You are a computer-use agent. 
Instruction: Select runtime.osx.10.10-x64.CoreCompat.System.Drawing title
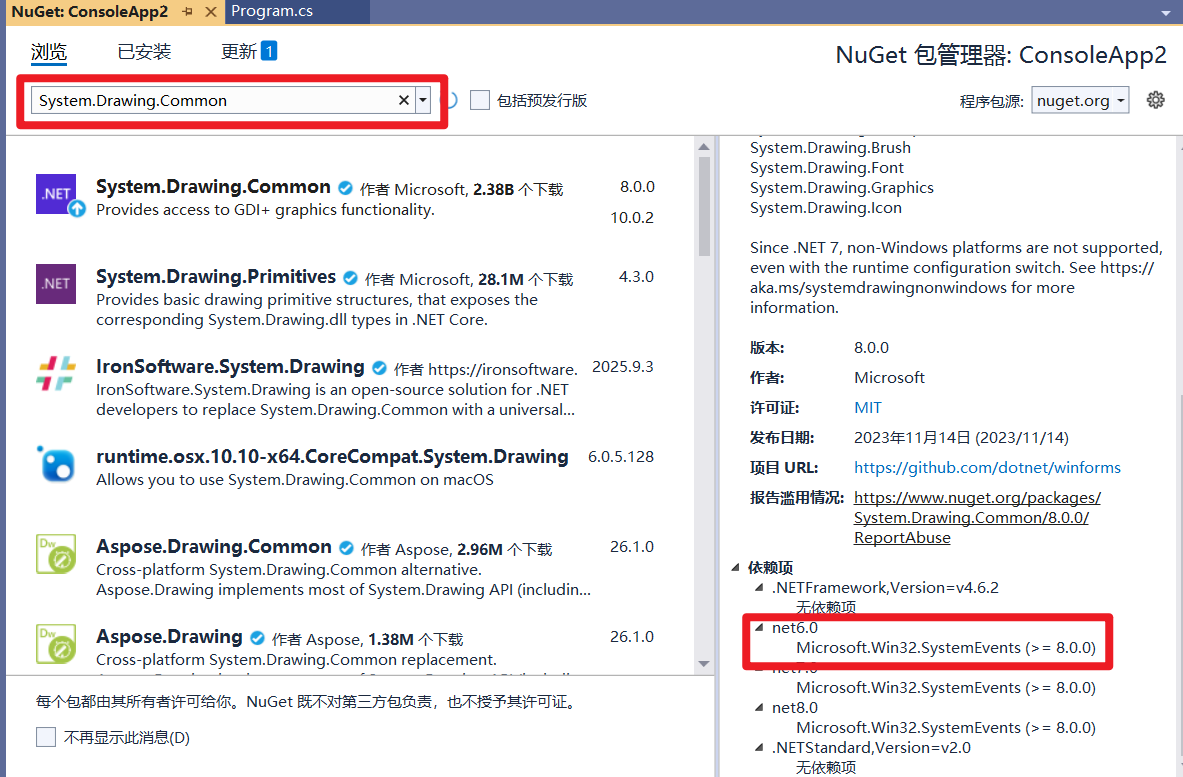(x=332, y=456)
